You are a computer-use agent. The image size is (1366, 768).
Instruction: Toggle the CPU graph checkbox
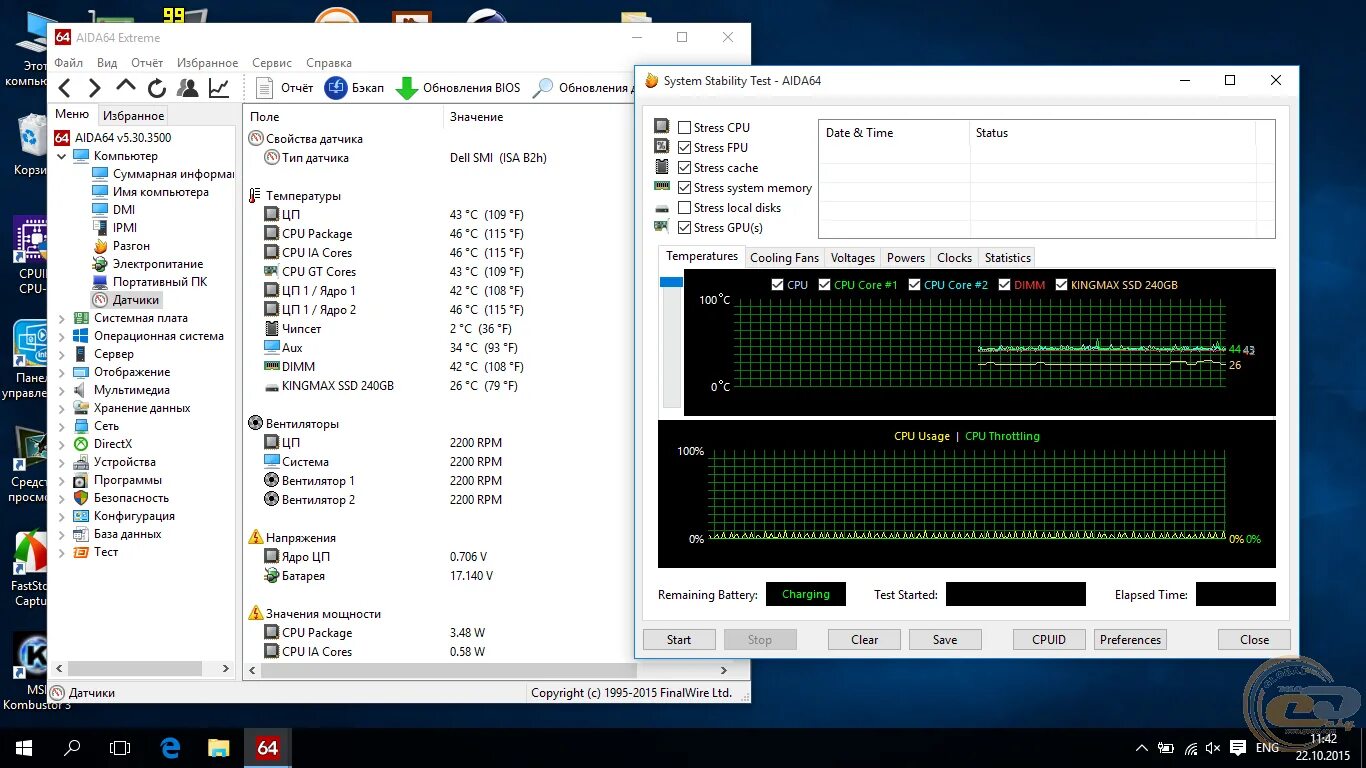point(778,285)
